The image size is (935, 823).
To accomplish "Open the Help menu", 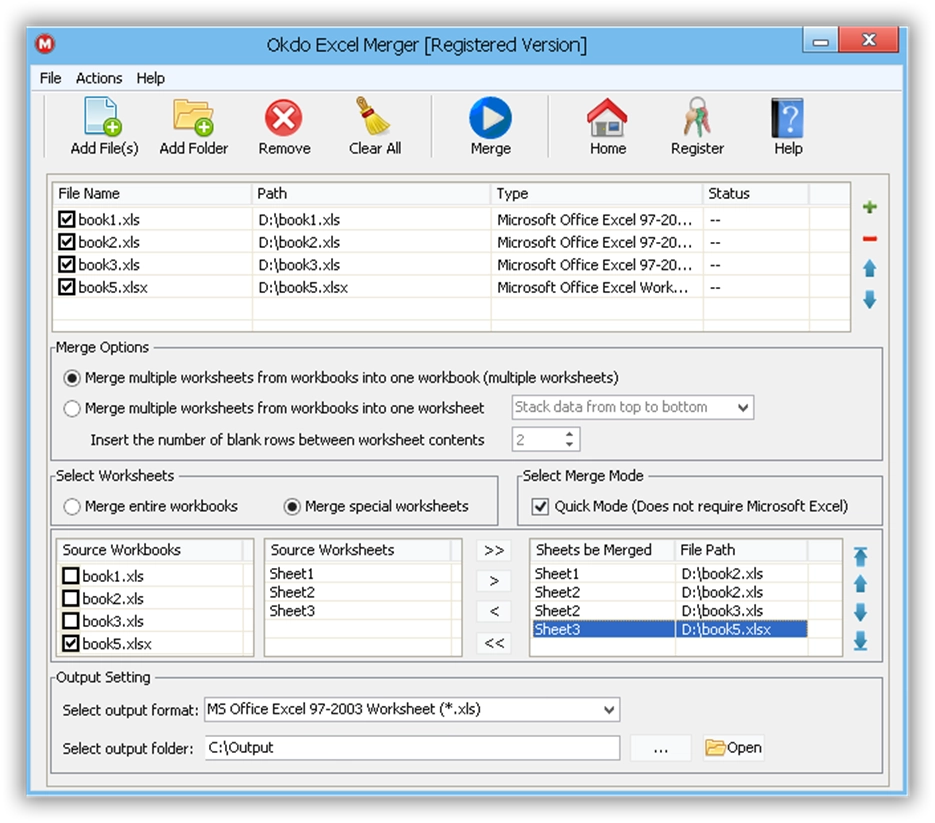I will [150, 78].
